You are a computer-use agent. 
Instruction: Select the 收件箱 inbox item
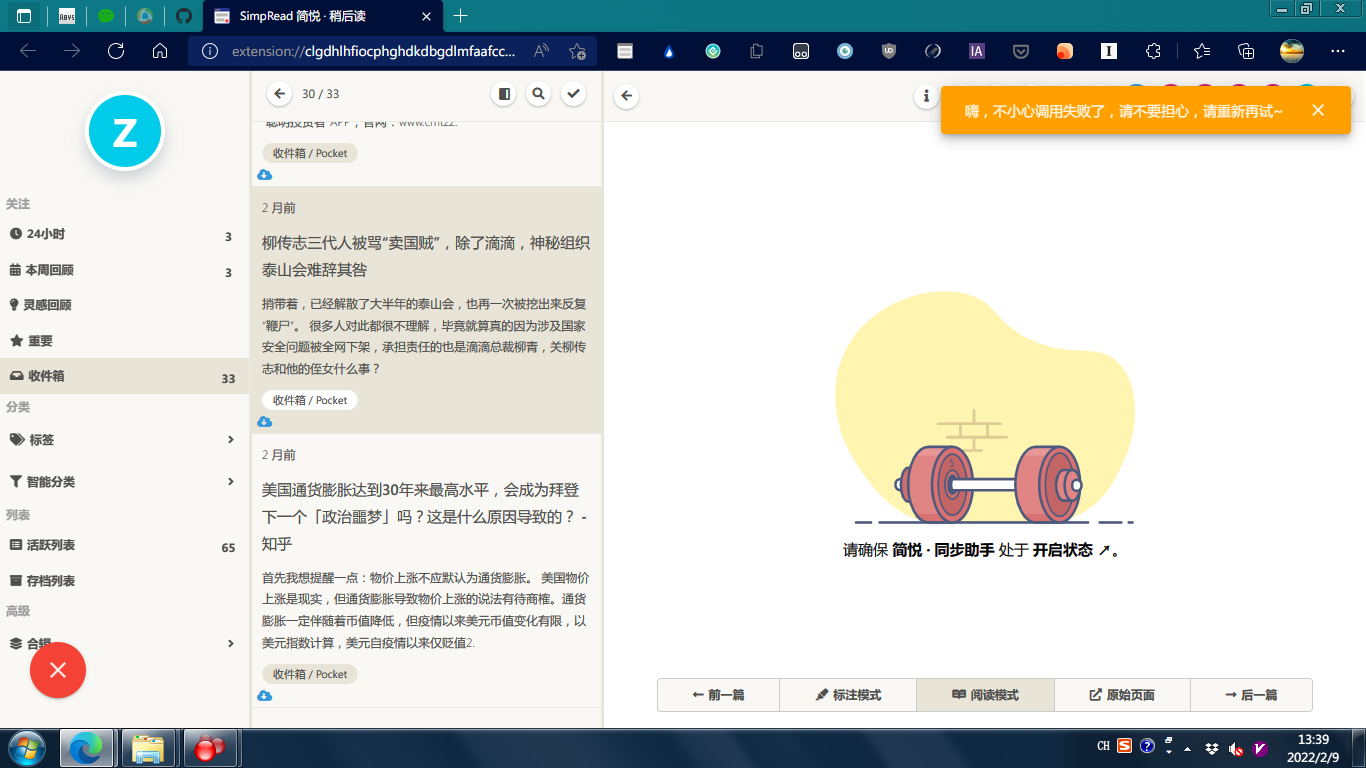[x=124, y=377]
